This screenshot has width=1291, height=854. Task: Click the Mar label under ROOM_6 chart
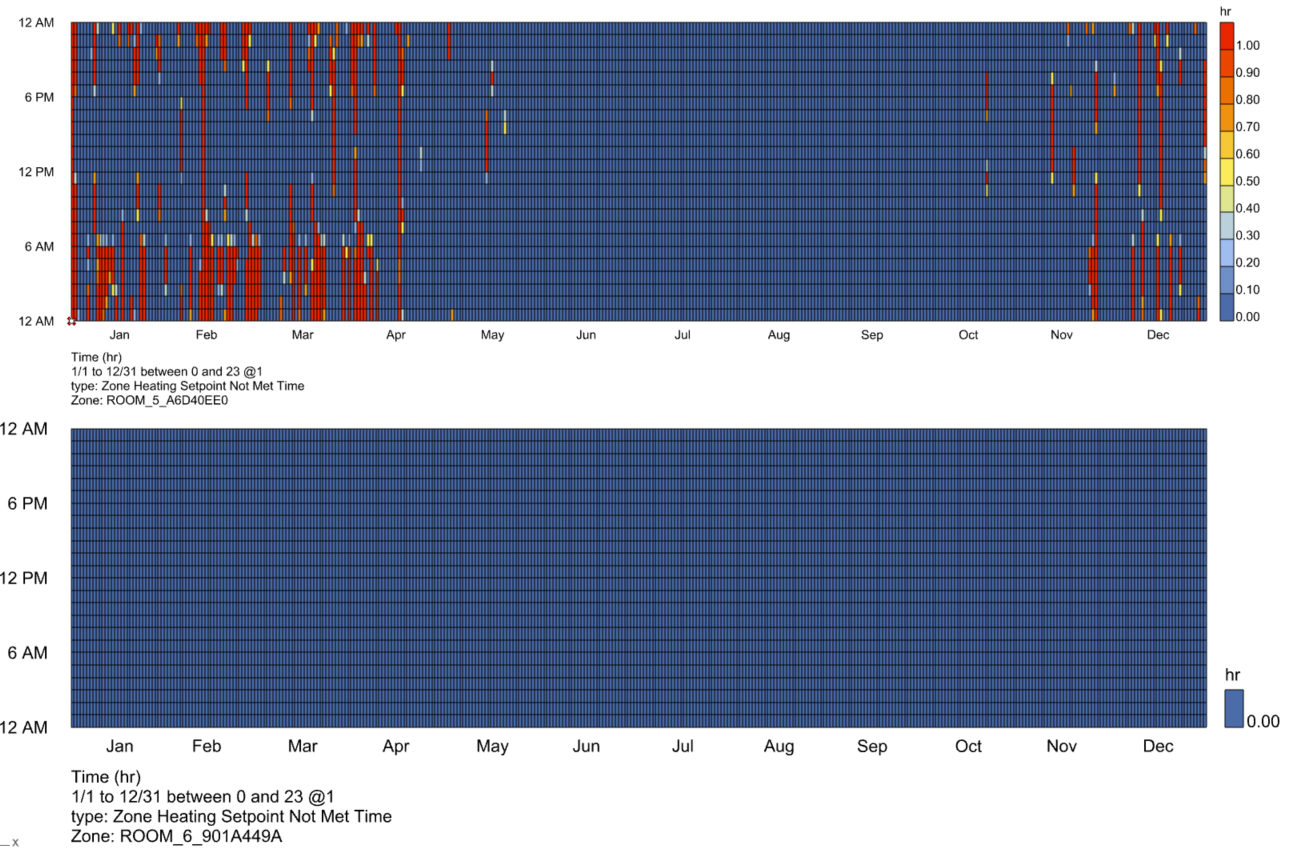coord(302,746)
